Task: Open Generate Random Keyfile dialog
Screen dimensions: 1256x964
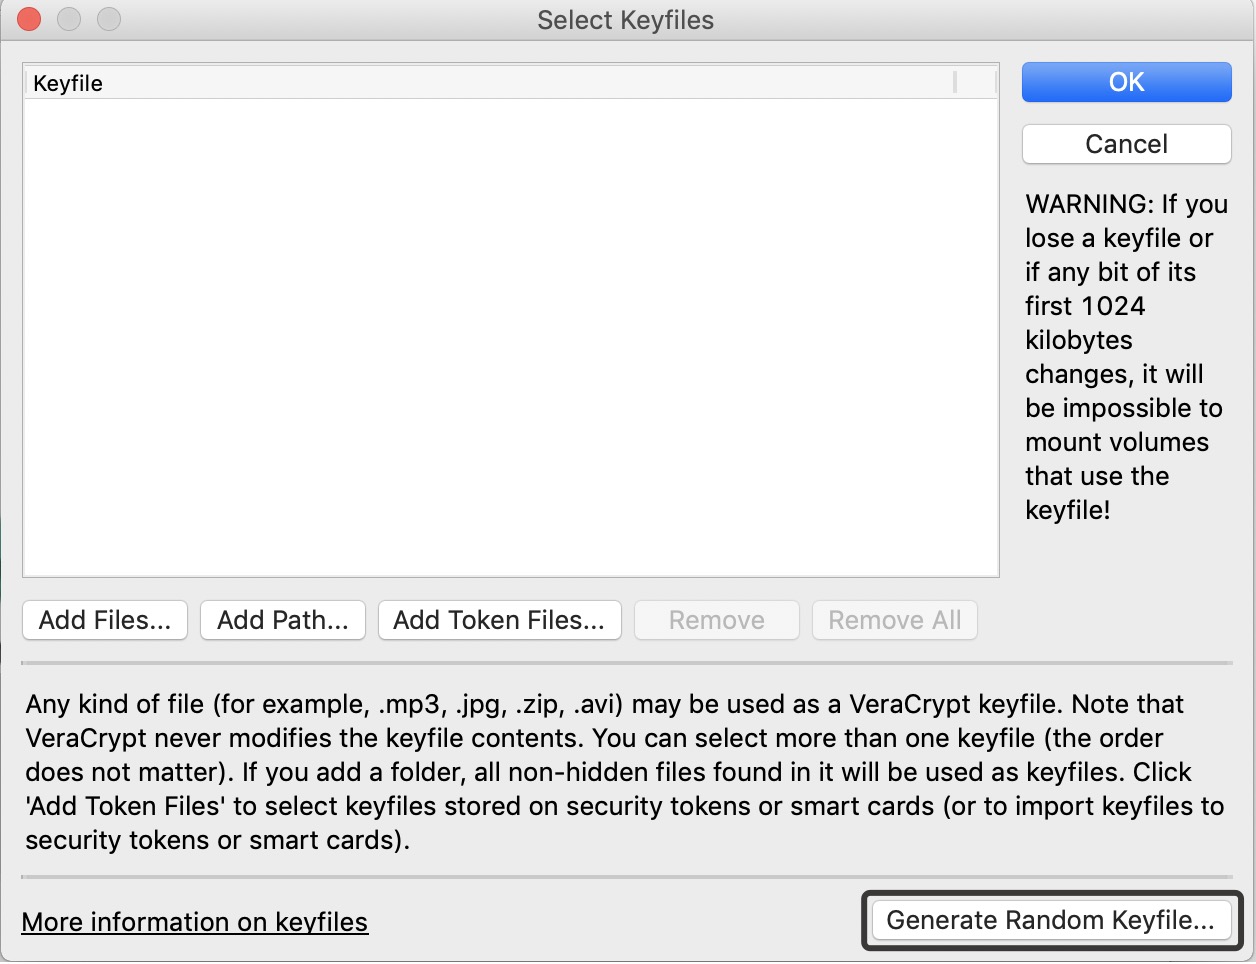Action: pyautogui.click(x=1050, y=920)
